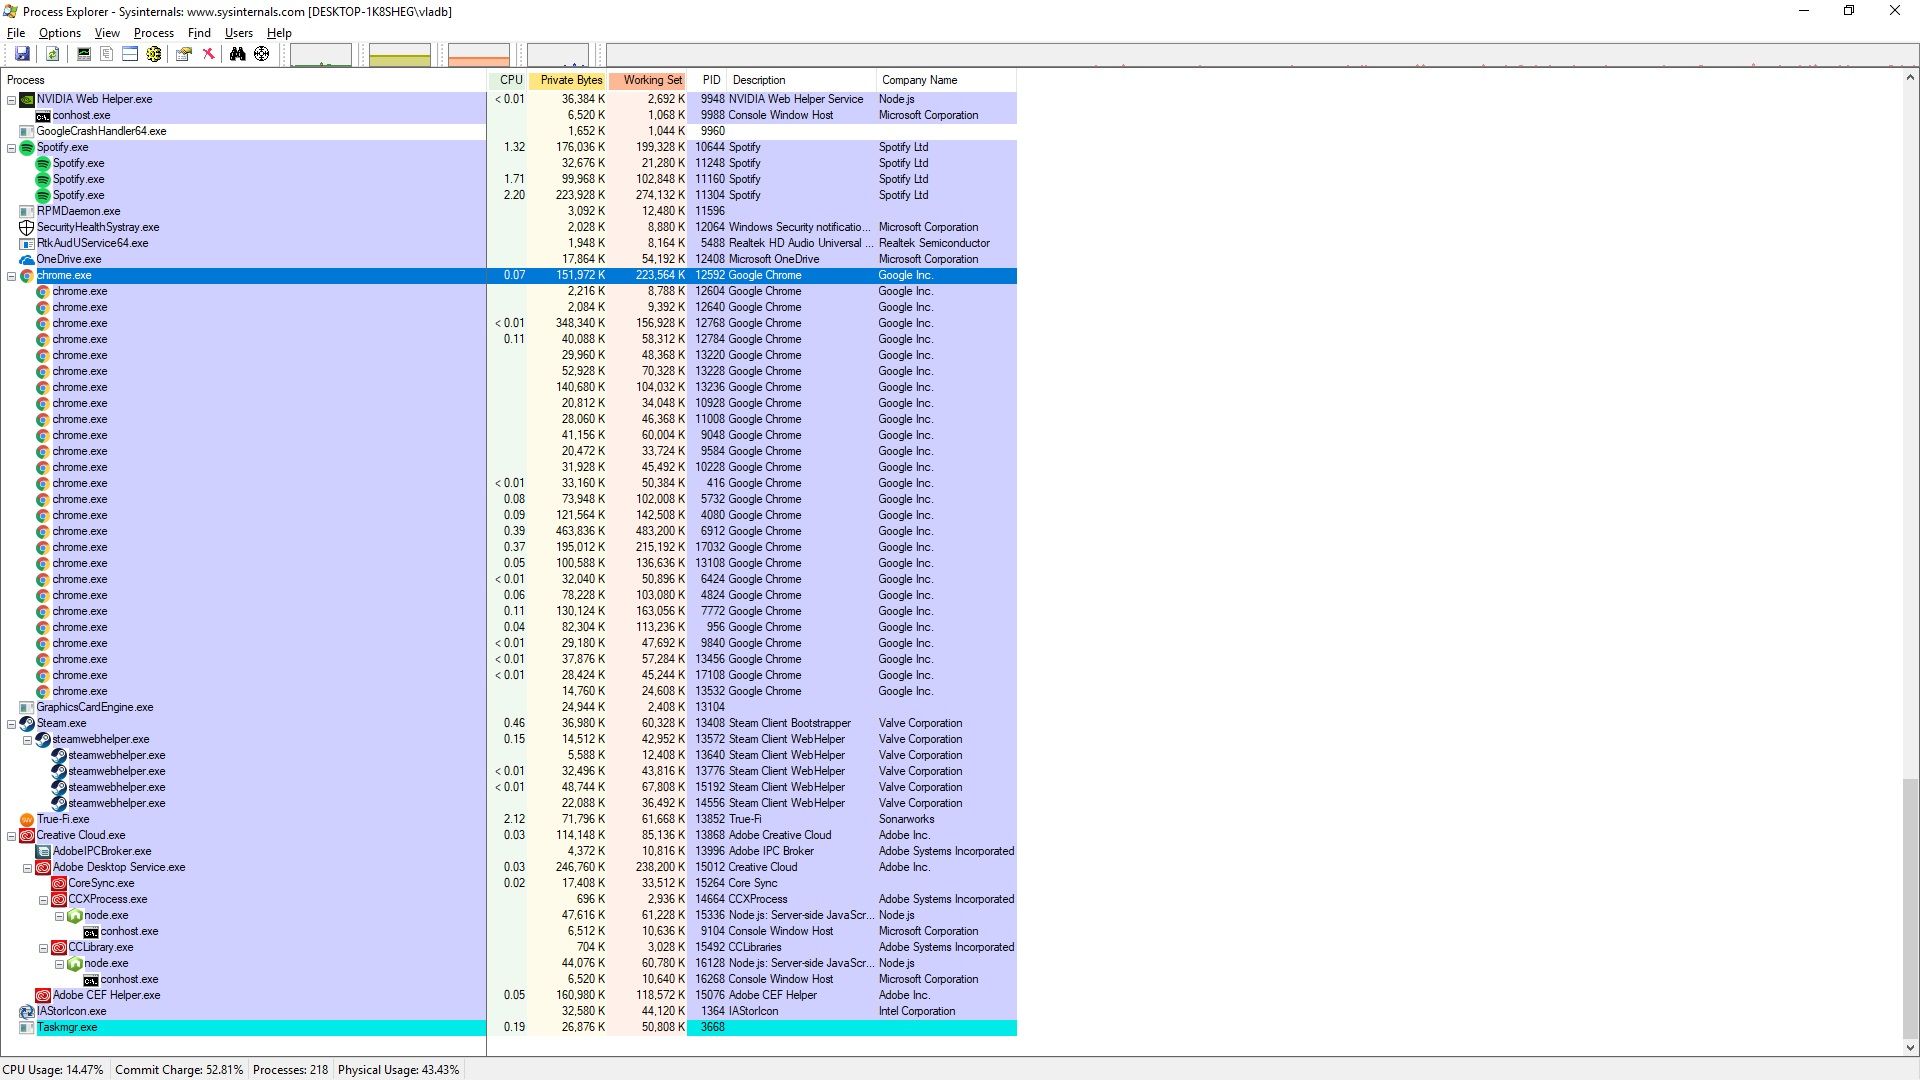Collapse the CCXProcess.exe subtree

point(43,900)
